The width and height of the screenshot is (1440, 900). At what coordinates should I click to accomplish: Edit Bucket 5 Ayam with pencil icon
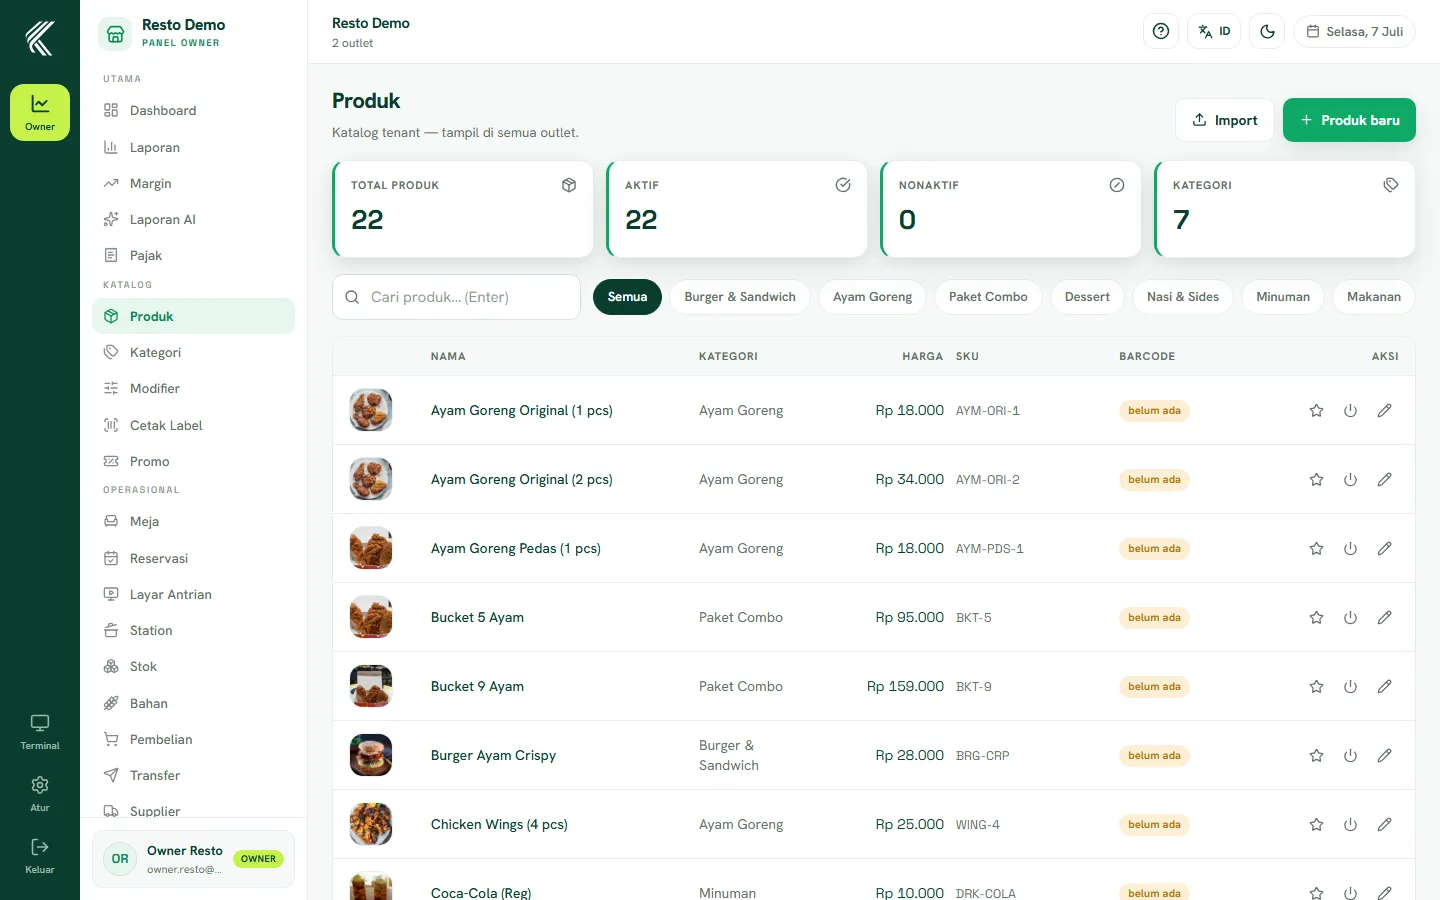point(1384,618)
